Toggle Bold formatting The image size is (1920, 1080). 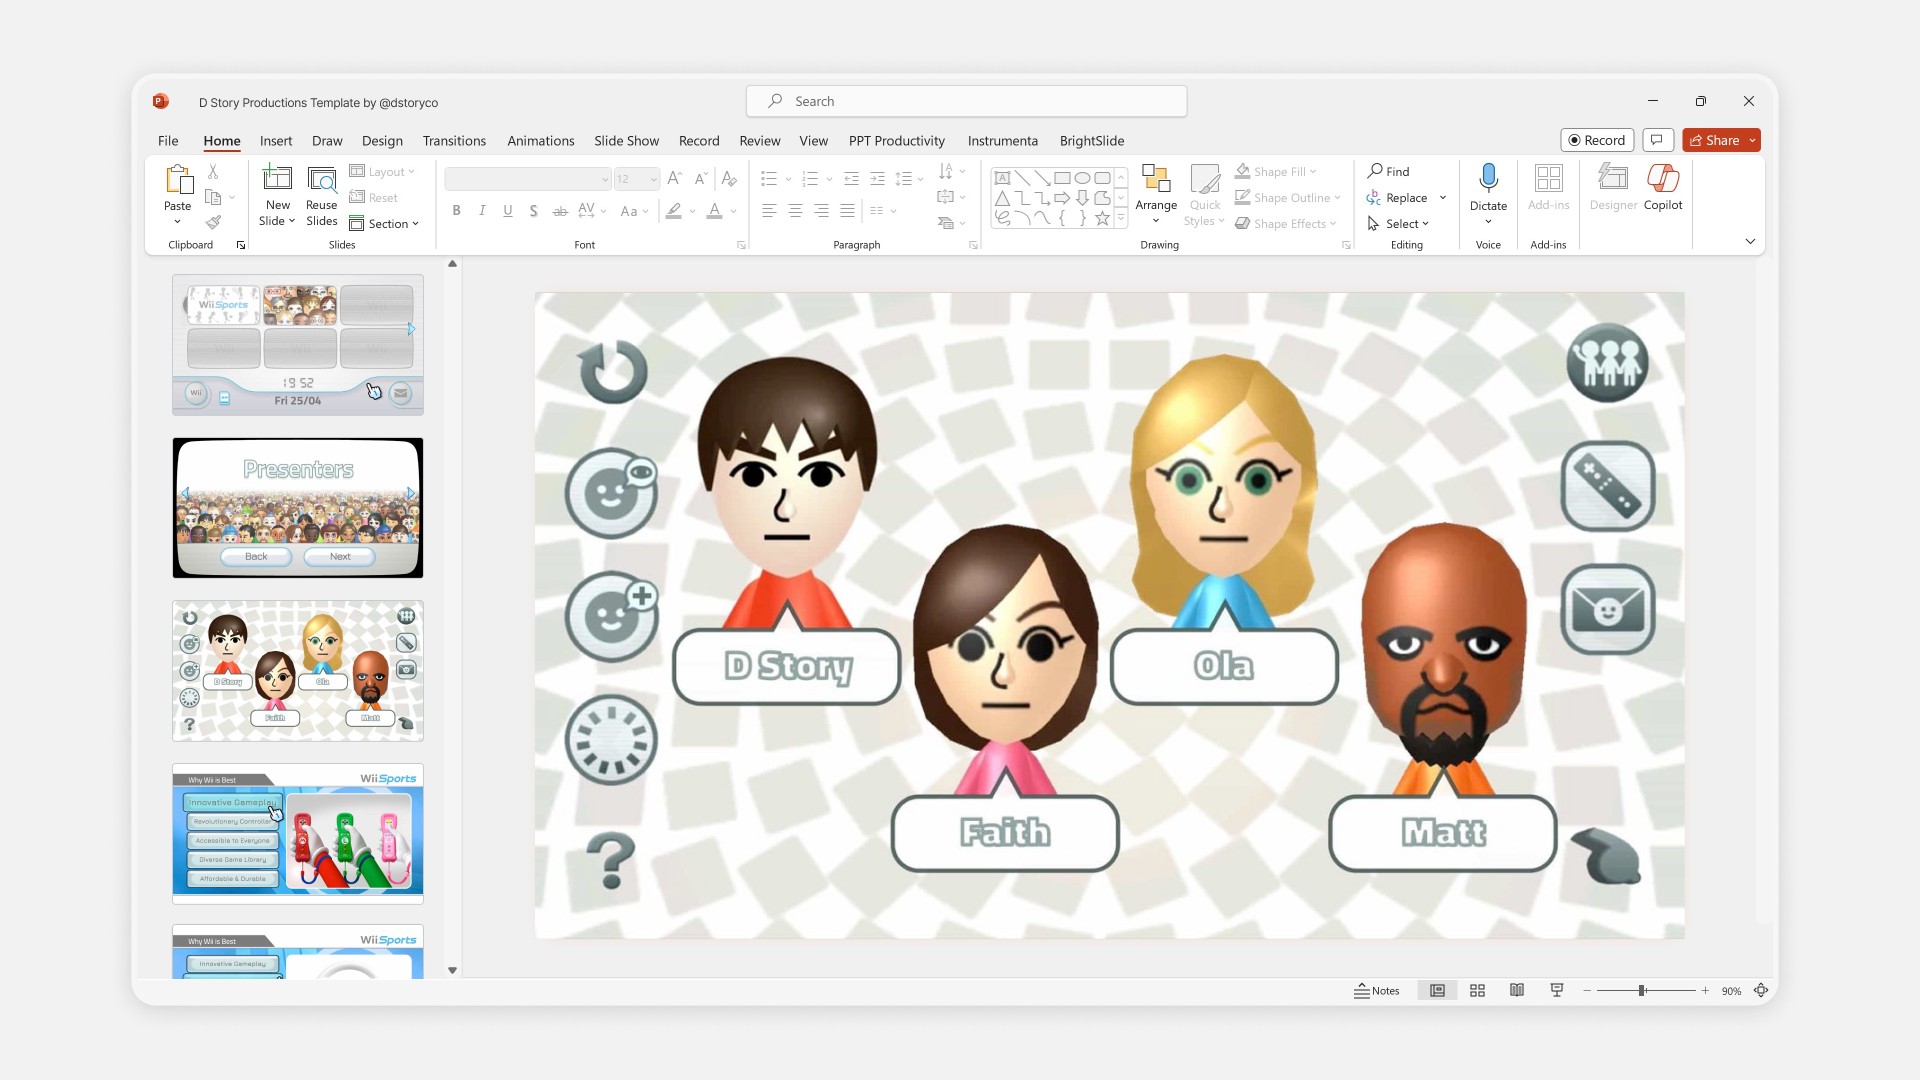point(456,211)
